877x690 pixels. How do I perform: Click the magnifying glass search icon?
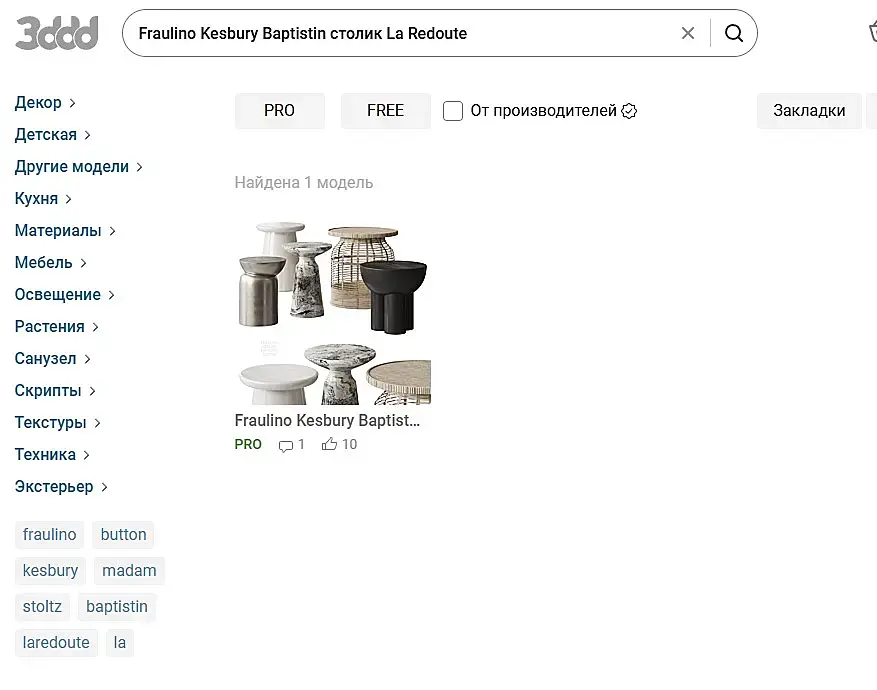734,33
